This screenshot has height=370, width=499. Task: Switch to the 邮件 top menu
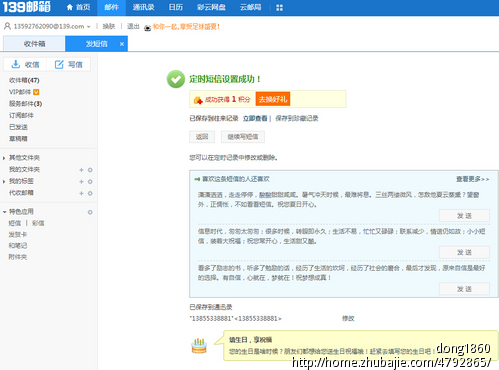tap(111, 8)
